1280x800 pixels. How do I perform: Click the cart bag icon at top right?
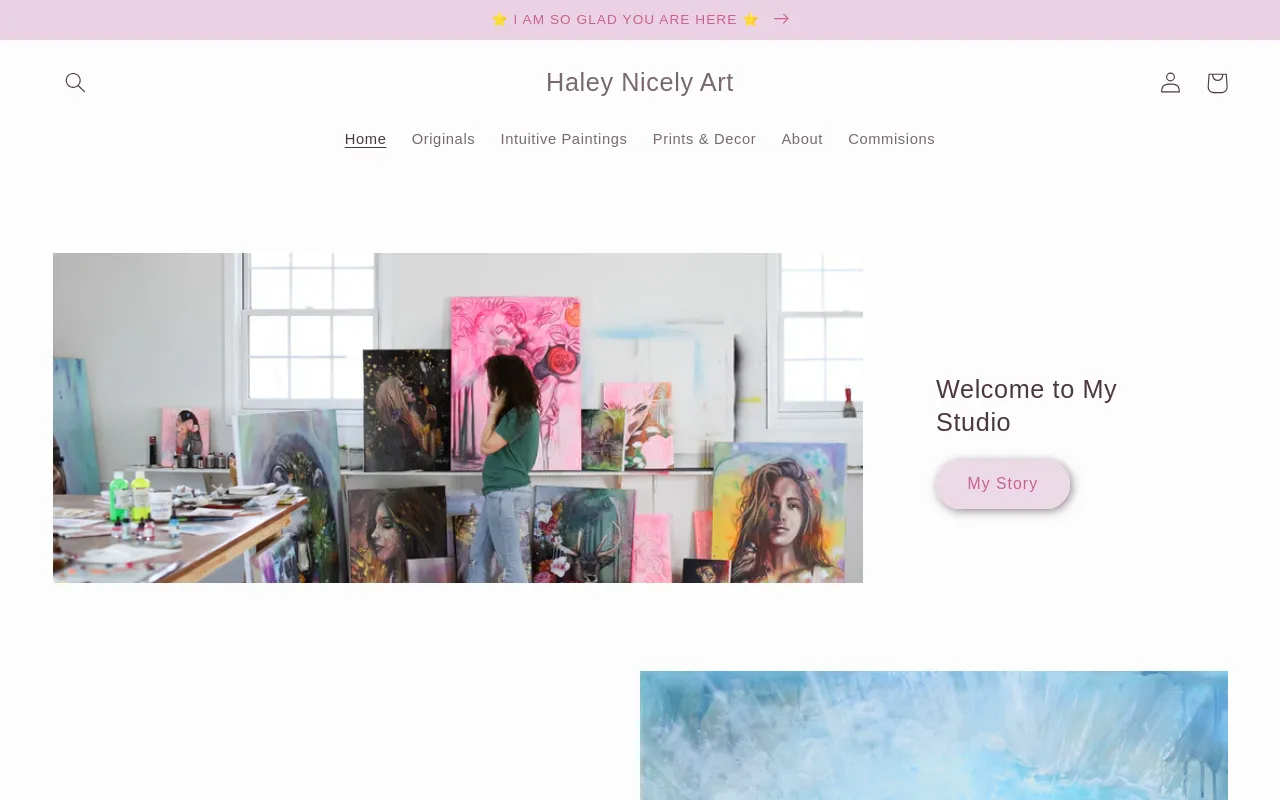[x=1216, y=82]
